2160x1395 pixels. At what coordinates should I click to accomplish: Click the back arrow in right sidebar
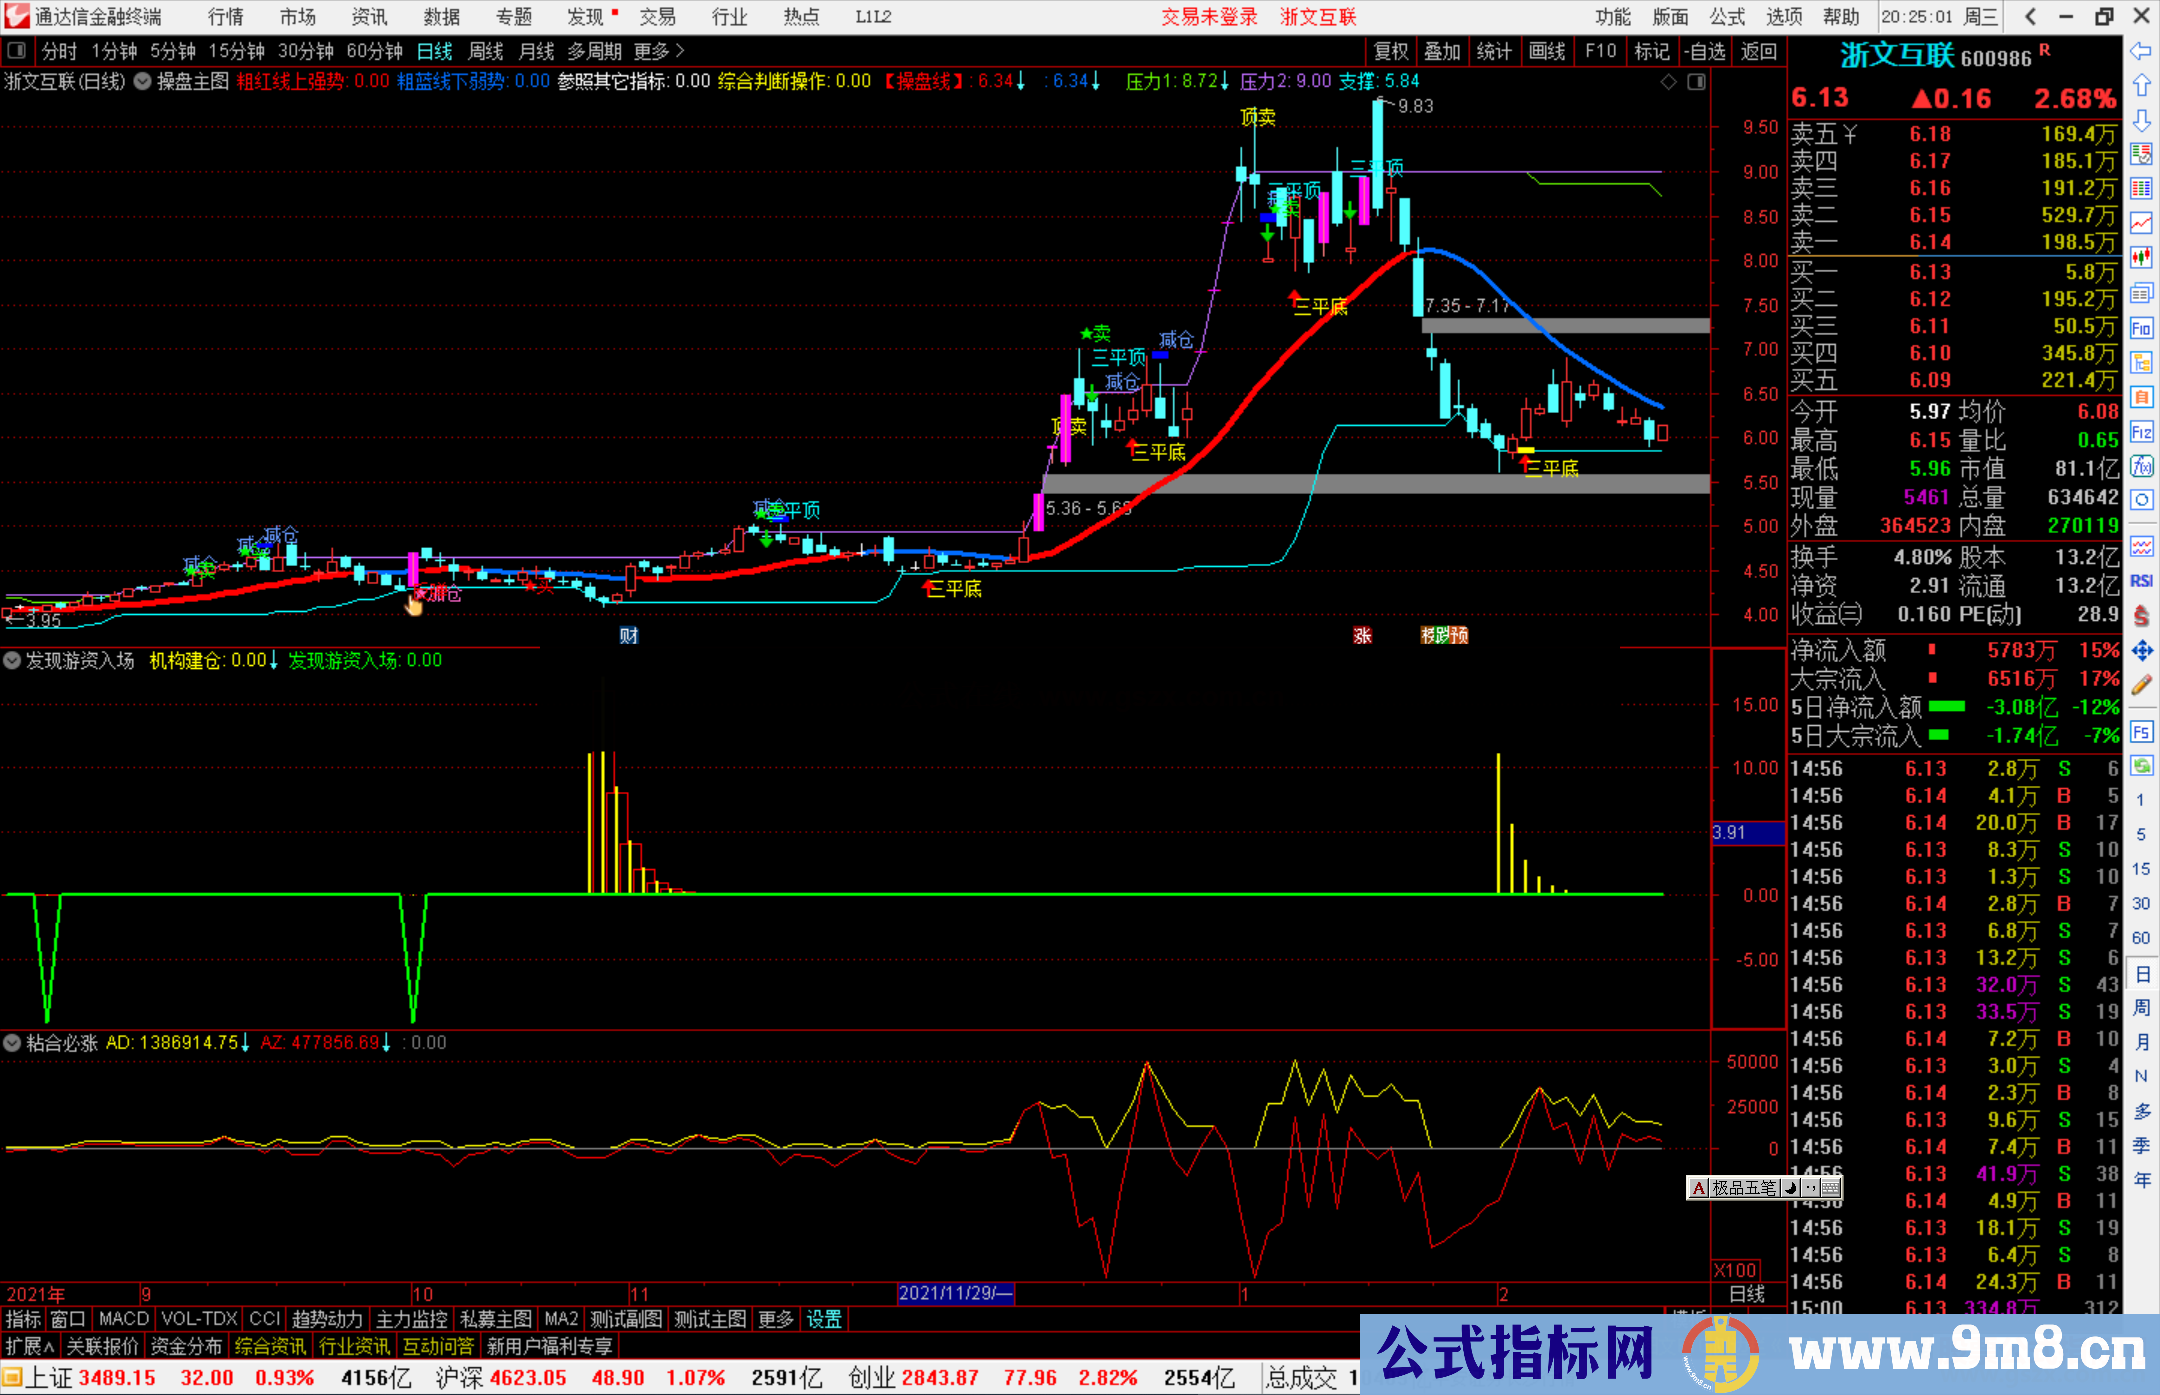point(2141,51)
